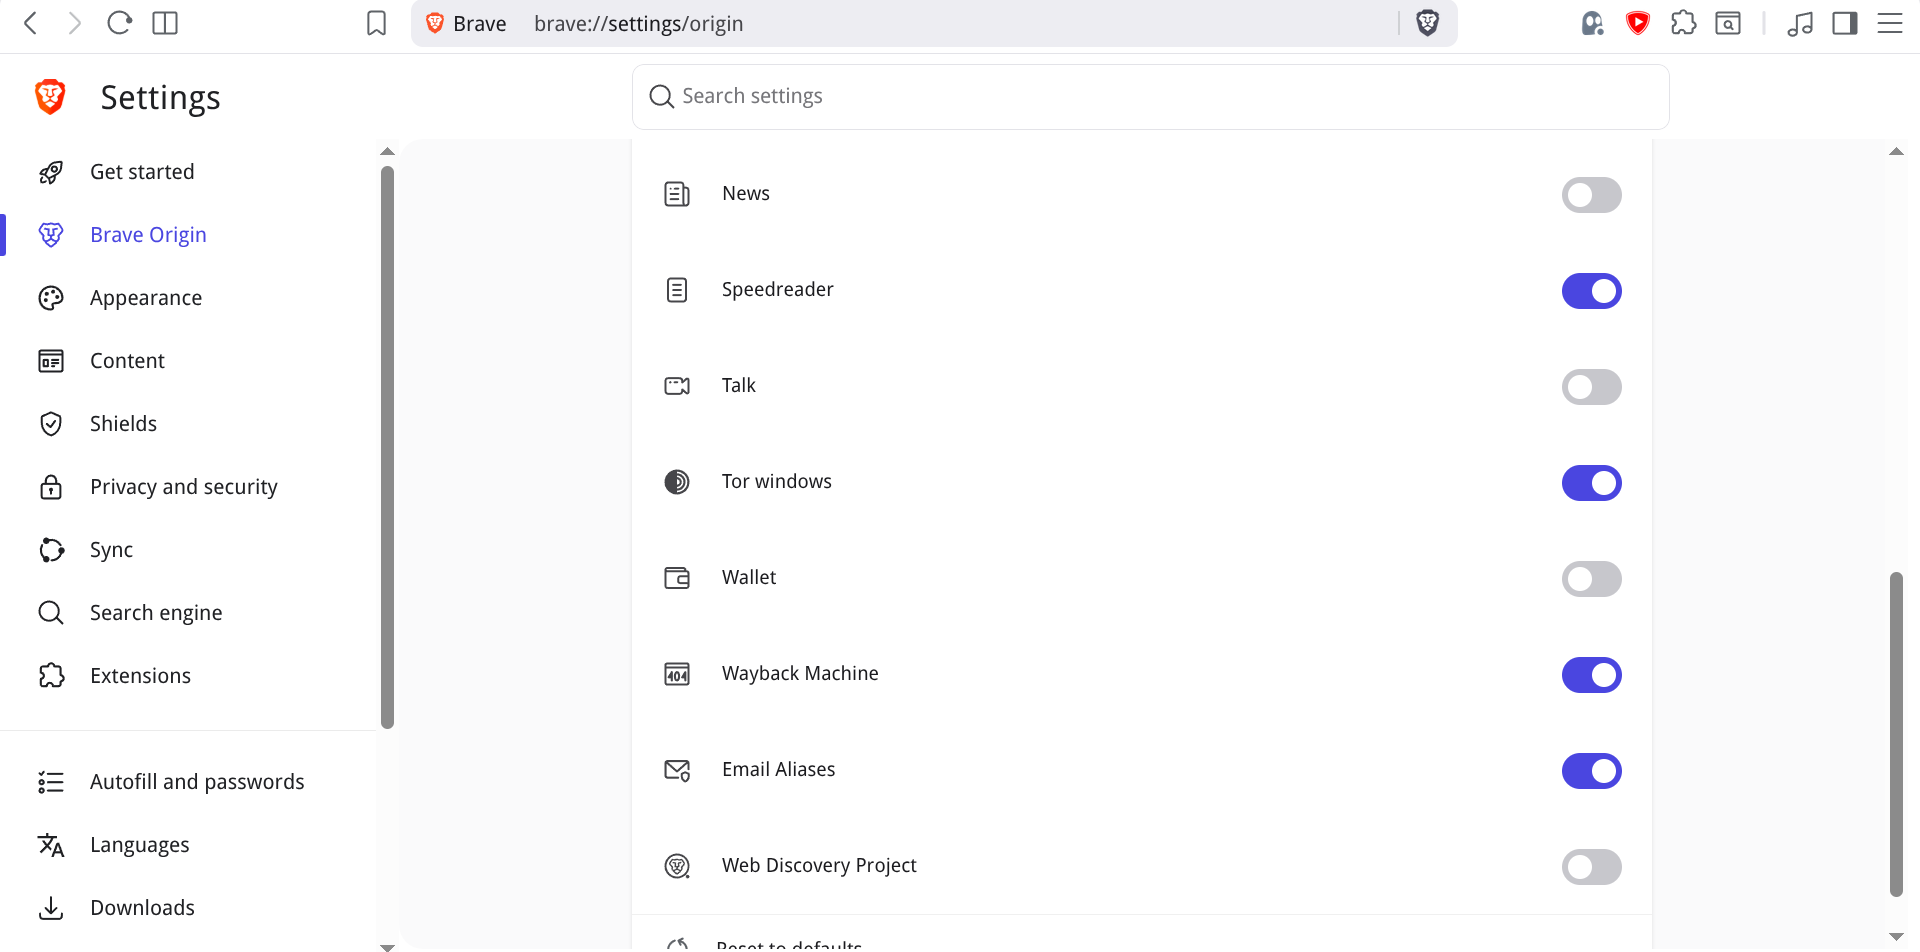
Task: Click the "News" row label
Action: [746, 194]
